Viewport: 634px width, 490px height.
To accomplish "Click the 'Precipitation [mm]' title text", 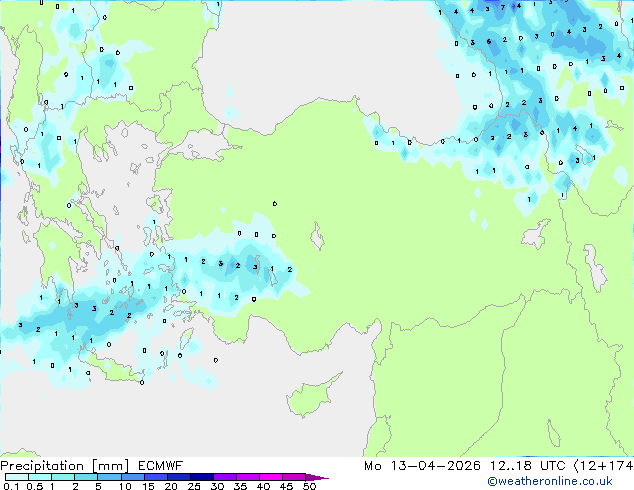I will 65,466.
